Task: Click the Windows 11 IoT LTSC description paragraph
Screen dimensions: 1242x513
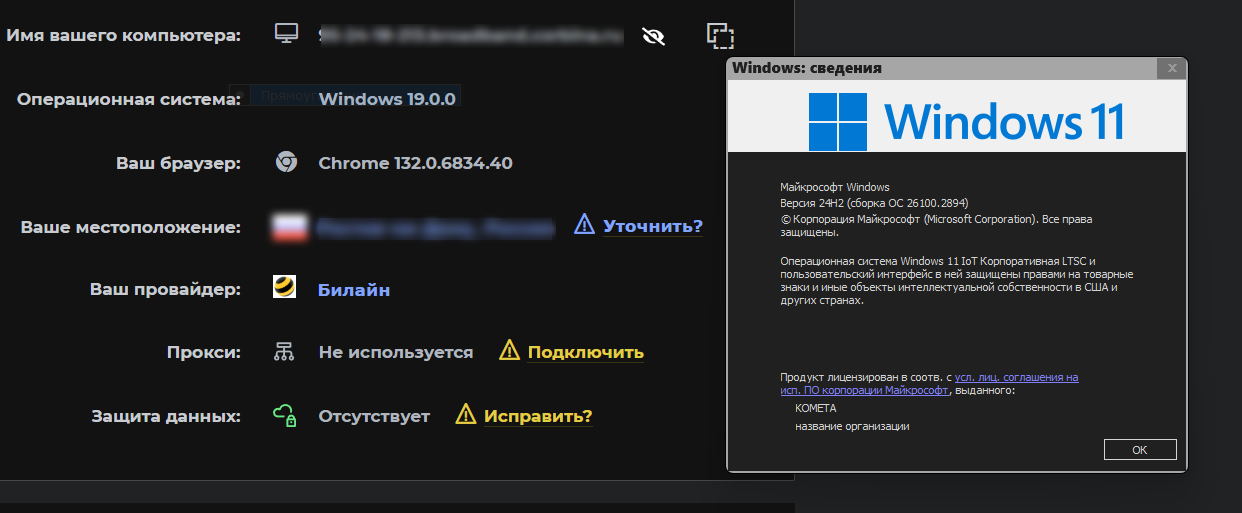Action: 956,280
